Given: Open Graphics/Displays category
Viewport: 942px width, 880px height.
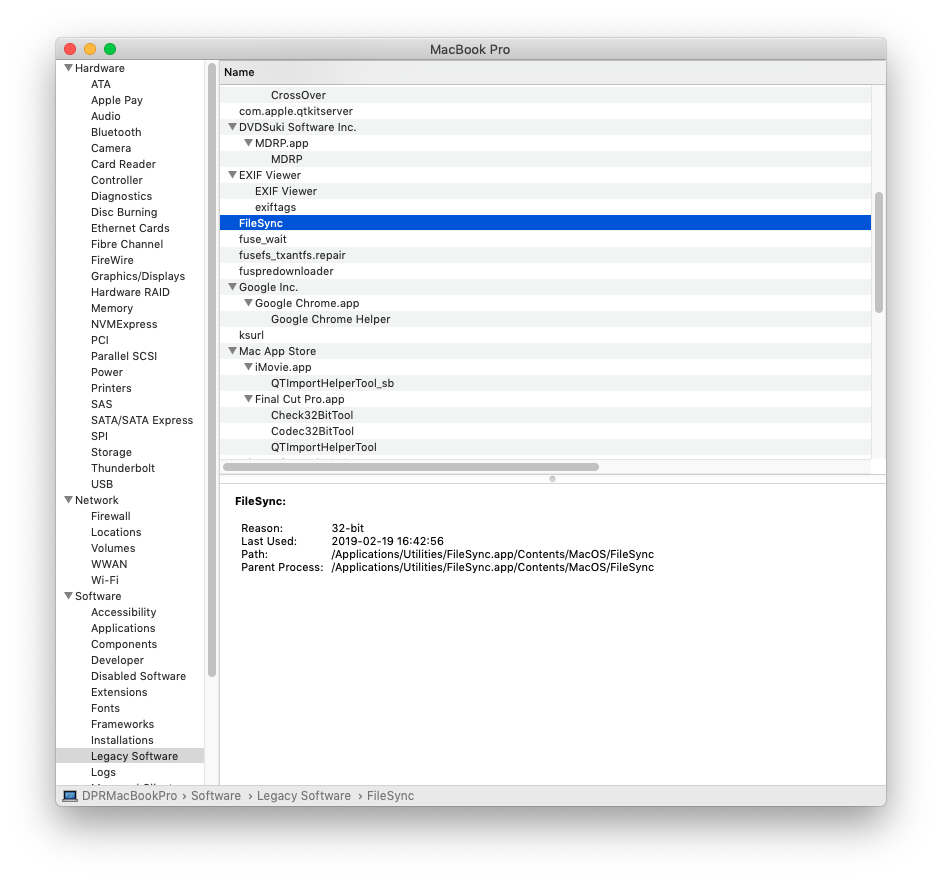Looking at the screenshot, I should (x=138, y=276).
